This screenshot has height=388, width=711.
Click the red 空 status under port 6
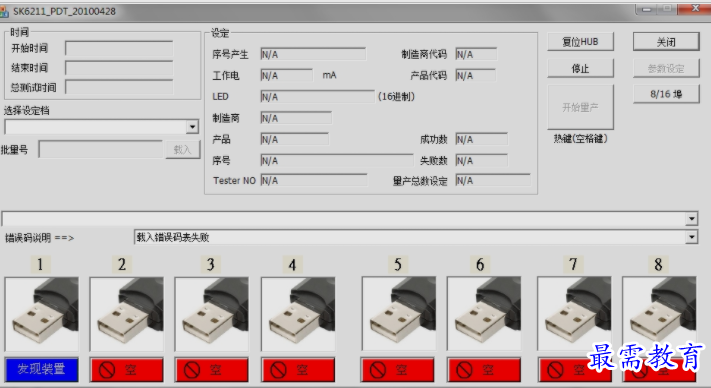tap(484, 370)
